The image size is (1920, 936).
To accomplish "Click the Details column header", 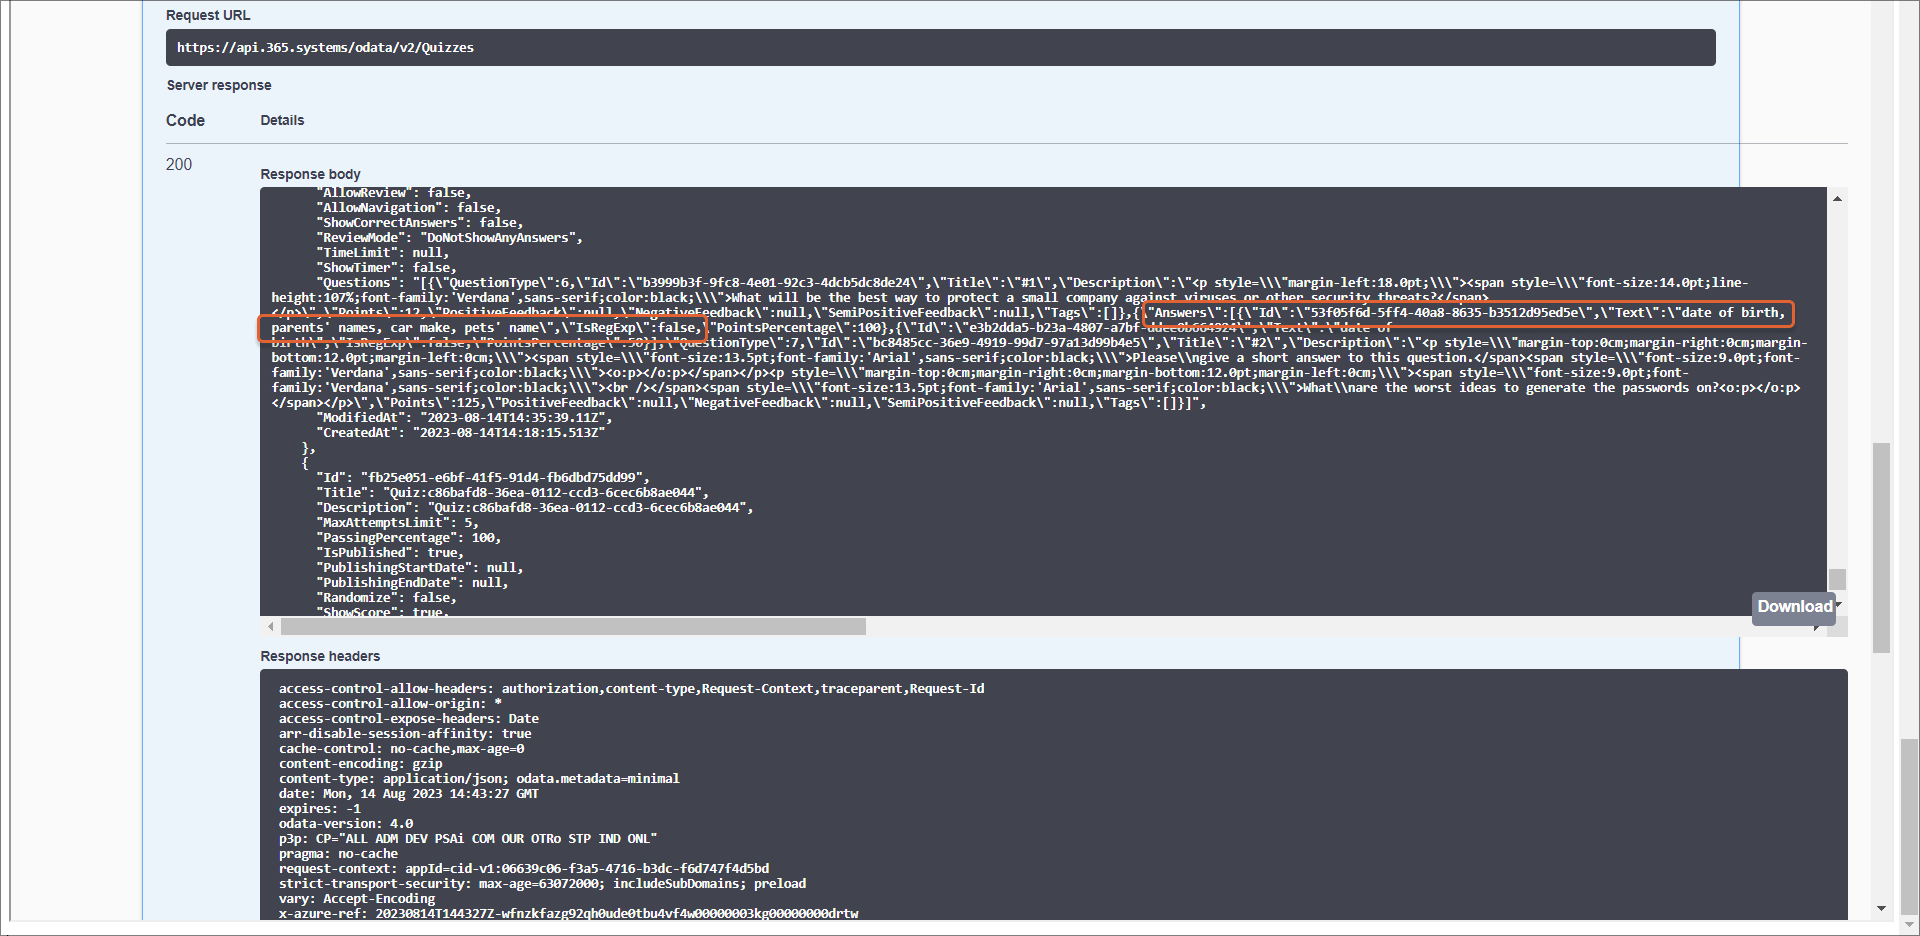I will (282, 121).
